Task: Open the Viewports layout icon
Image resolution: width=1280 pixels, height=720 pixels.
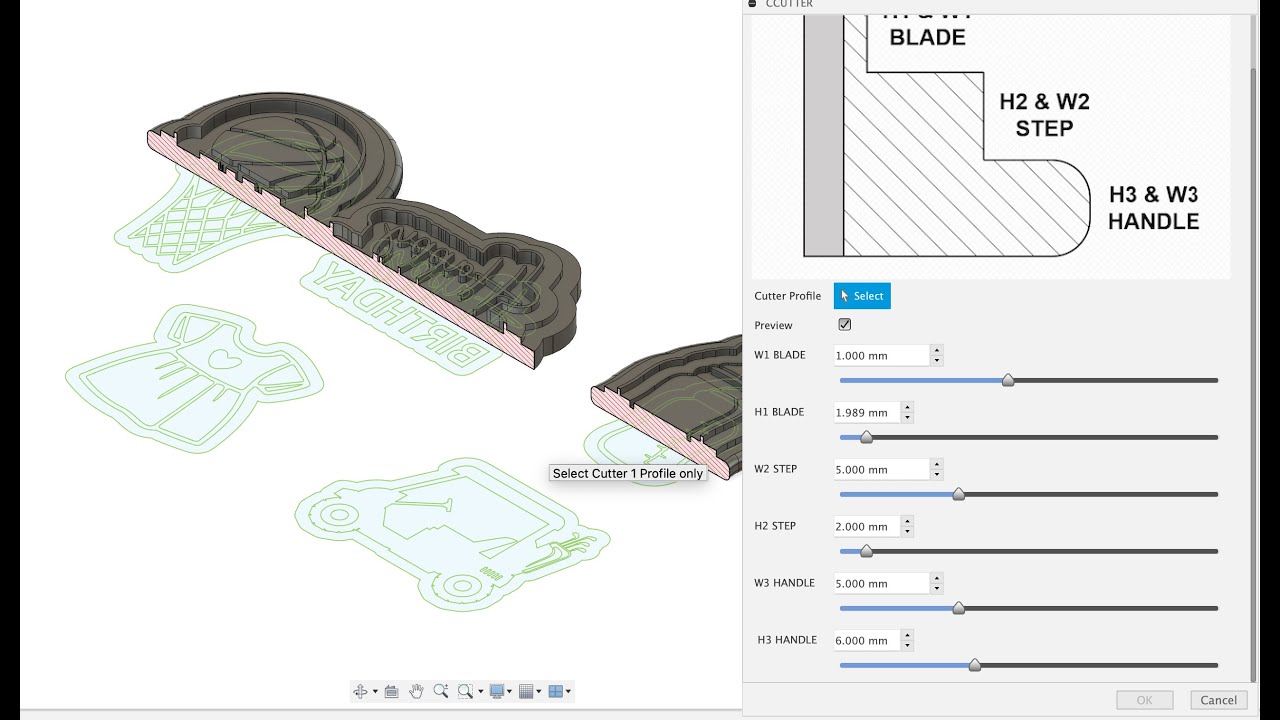Action: pos(556,691)
